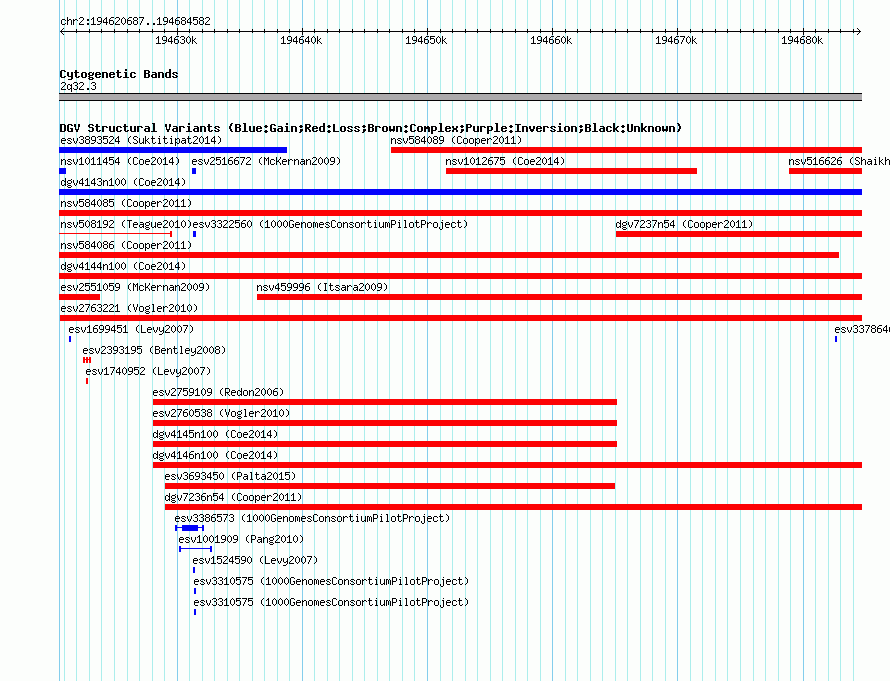Screen dimensions: 890x681
Task: Click the right arrowhead of the ruler
Action: [x=858, y=31]
